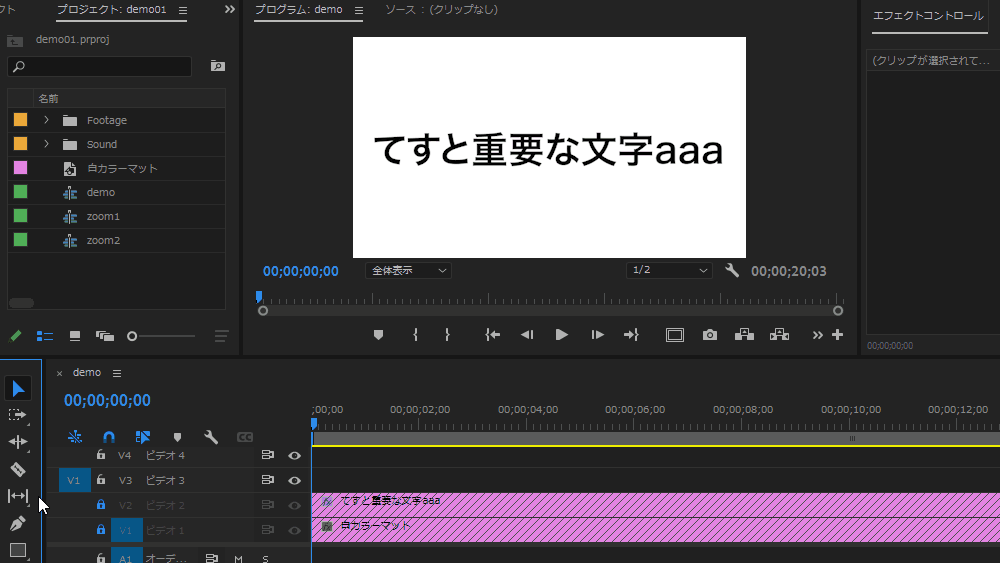
Task: Open Program monitor settings wrench
Action: tap(732, 270)
